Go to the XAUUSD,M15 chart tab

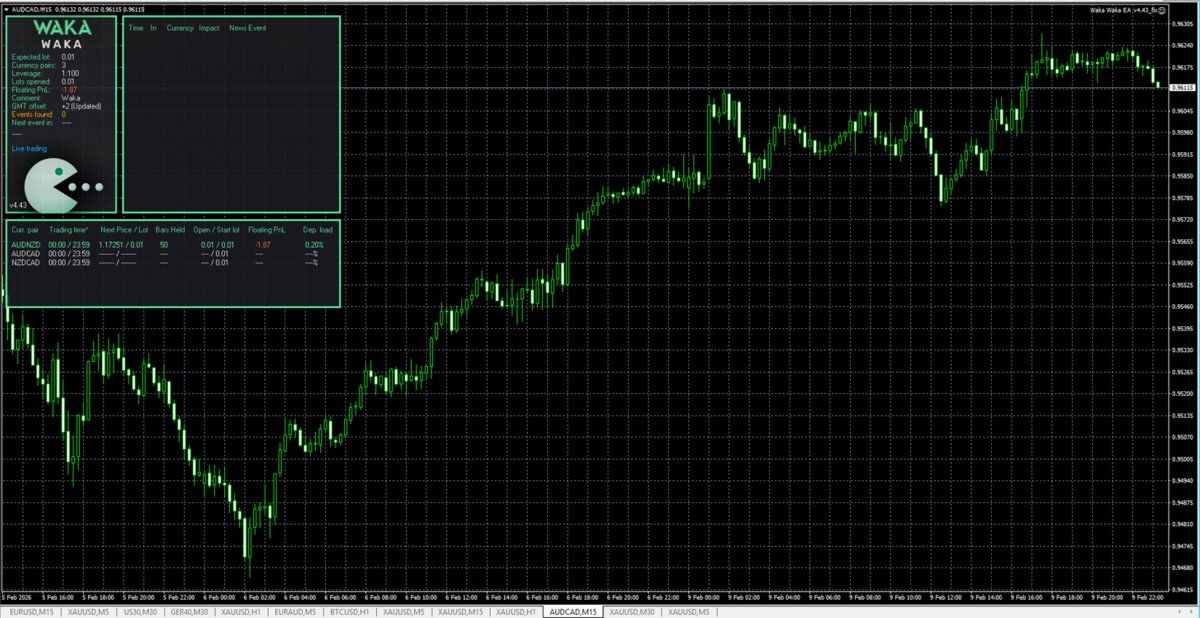point(461,611)
